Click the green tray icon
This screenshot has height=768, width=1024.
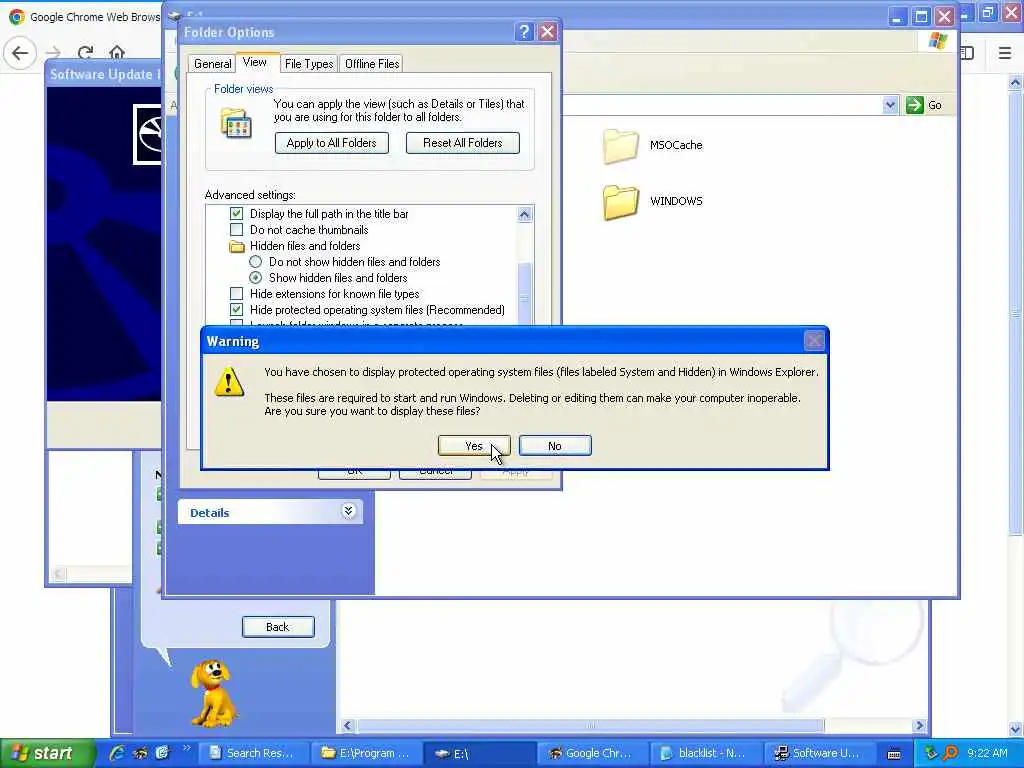[x=931, y=753]
